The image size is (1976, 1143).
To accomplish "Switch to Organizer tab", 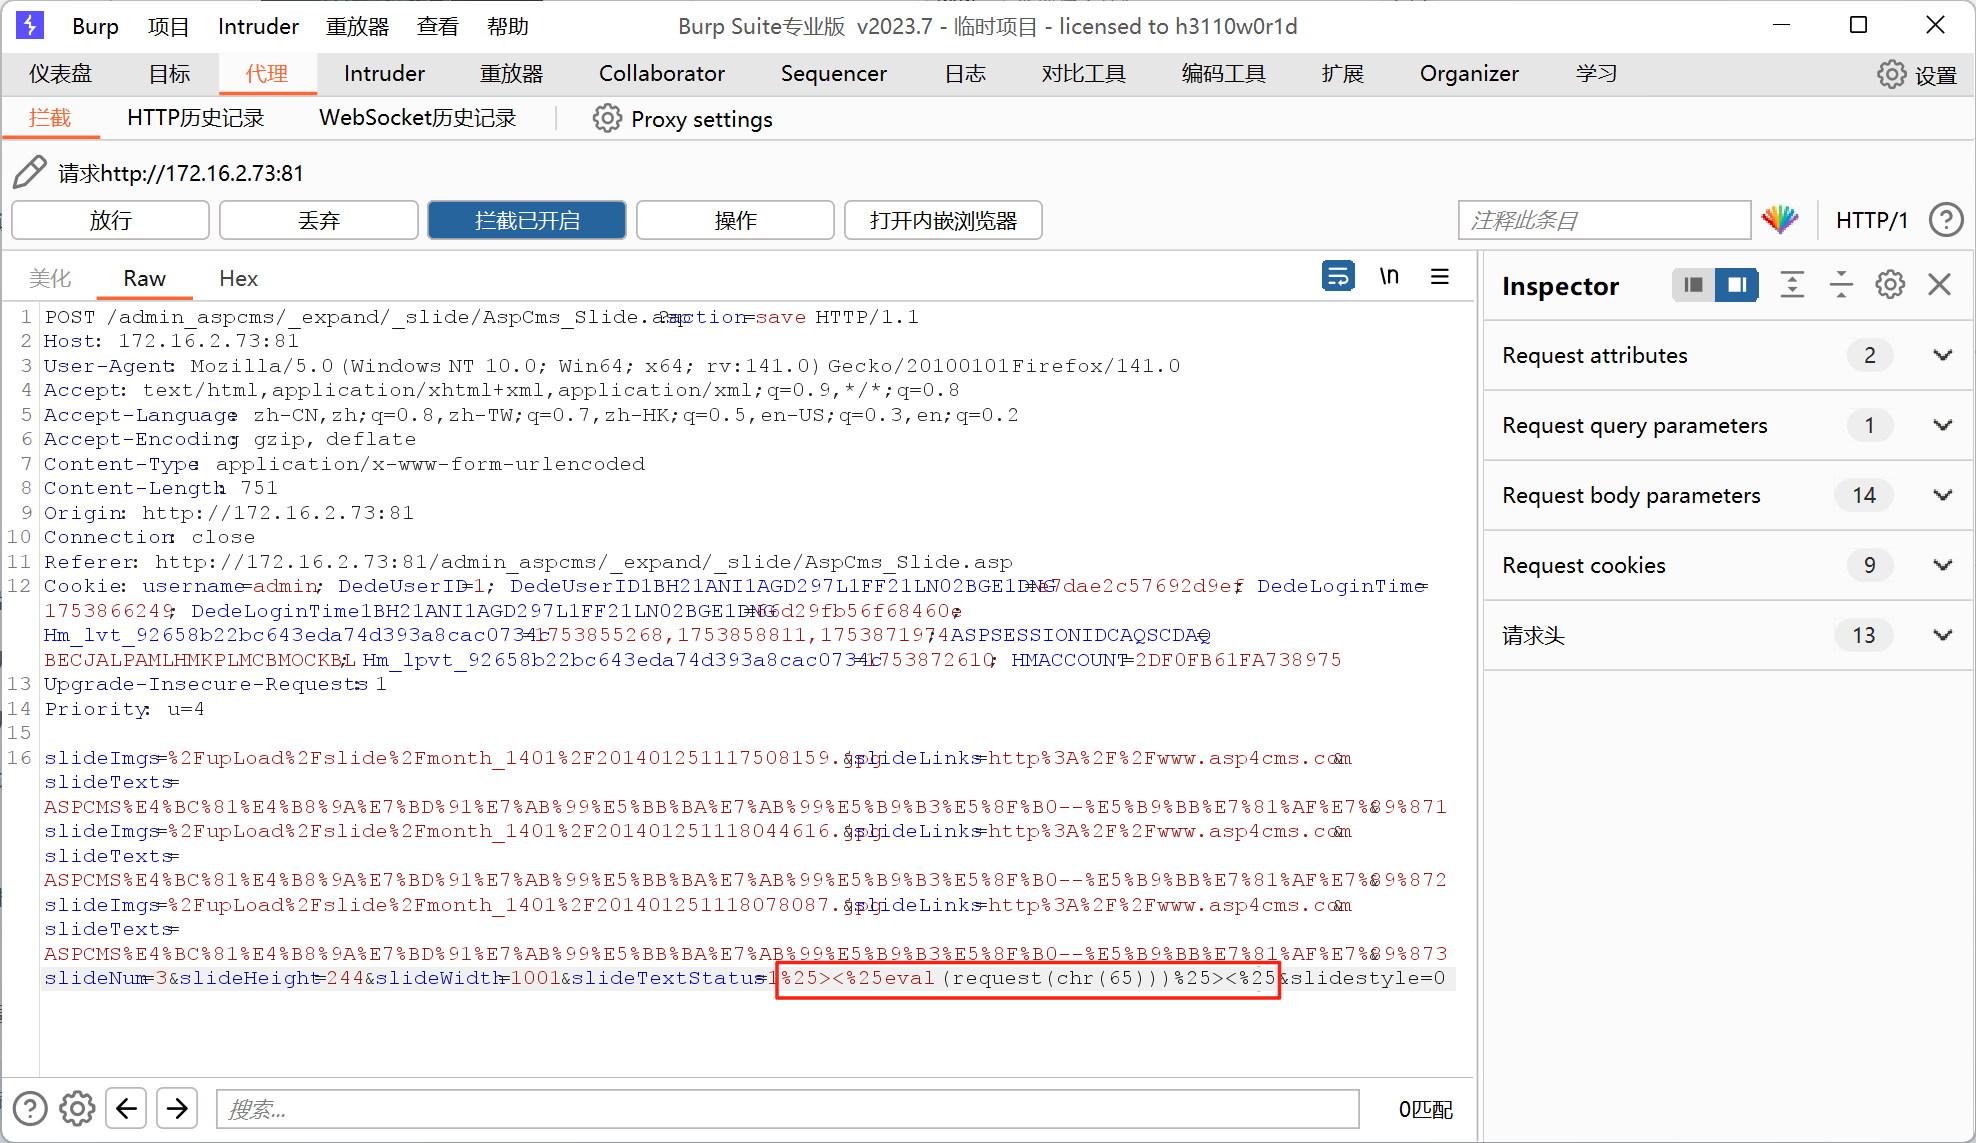I will click(1469, 74).
